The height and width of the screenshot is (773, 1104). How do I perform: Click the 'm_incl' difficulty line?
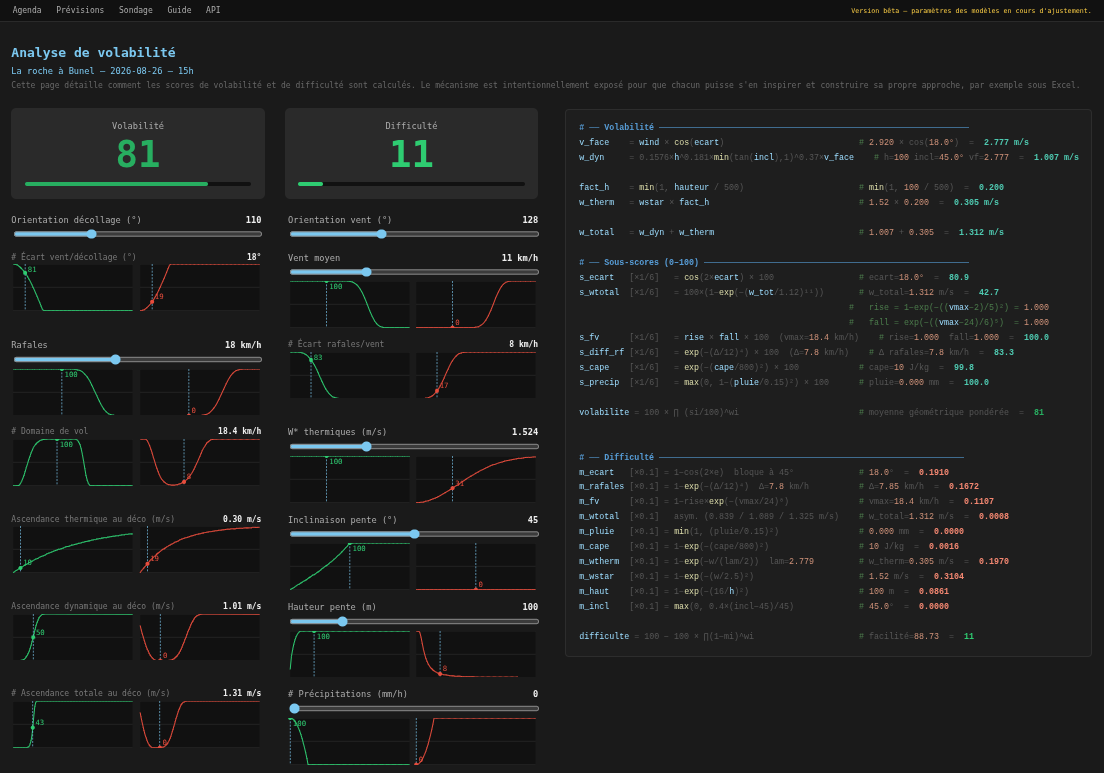tap(764, 606)
